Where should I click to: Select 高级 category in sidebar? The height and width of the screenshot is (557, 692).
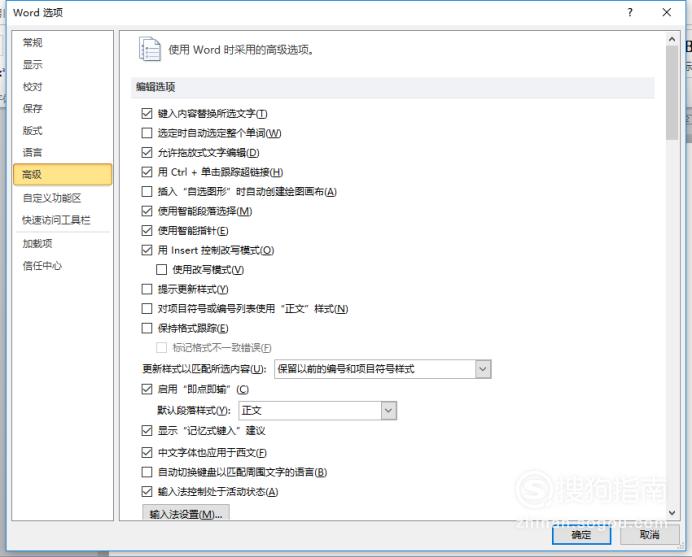point(62,174)
